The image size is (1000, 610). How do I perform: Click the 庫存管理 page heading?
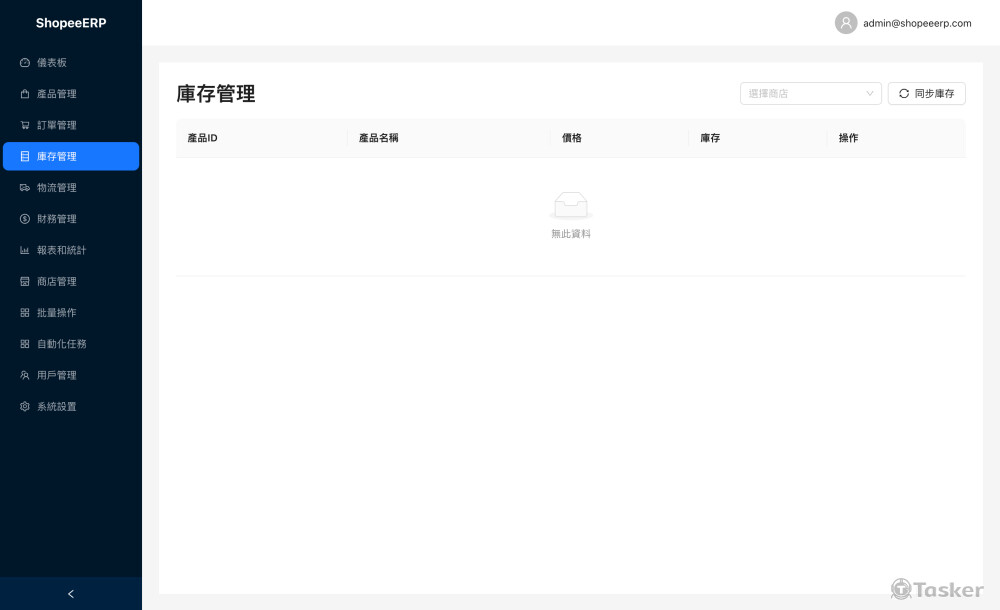(216, 94)
